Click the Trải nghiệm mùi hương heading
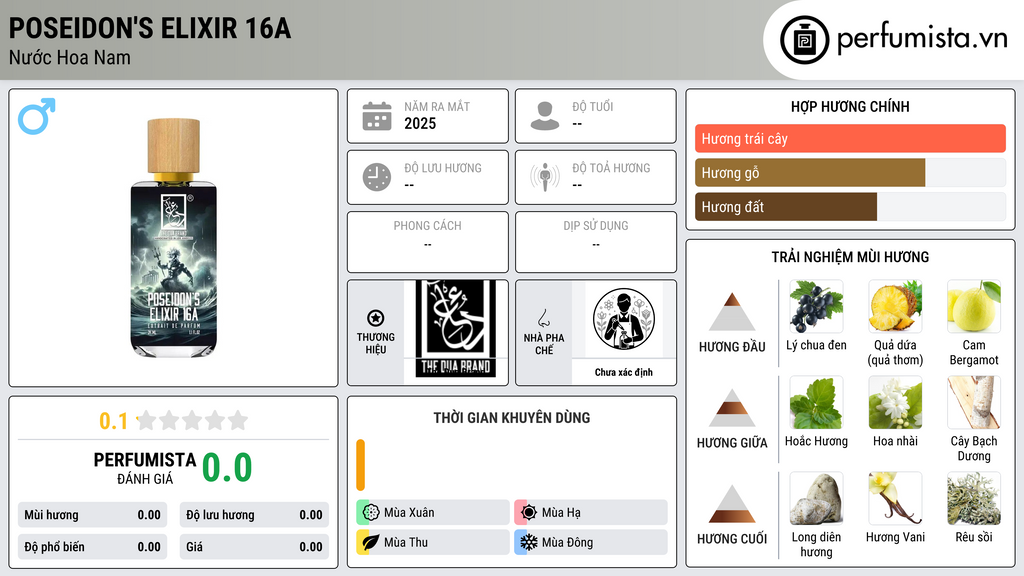Screen dimensions: 1024x576 click(850, 257)
